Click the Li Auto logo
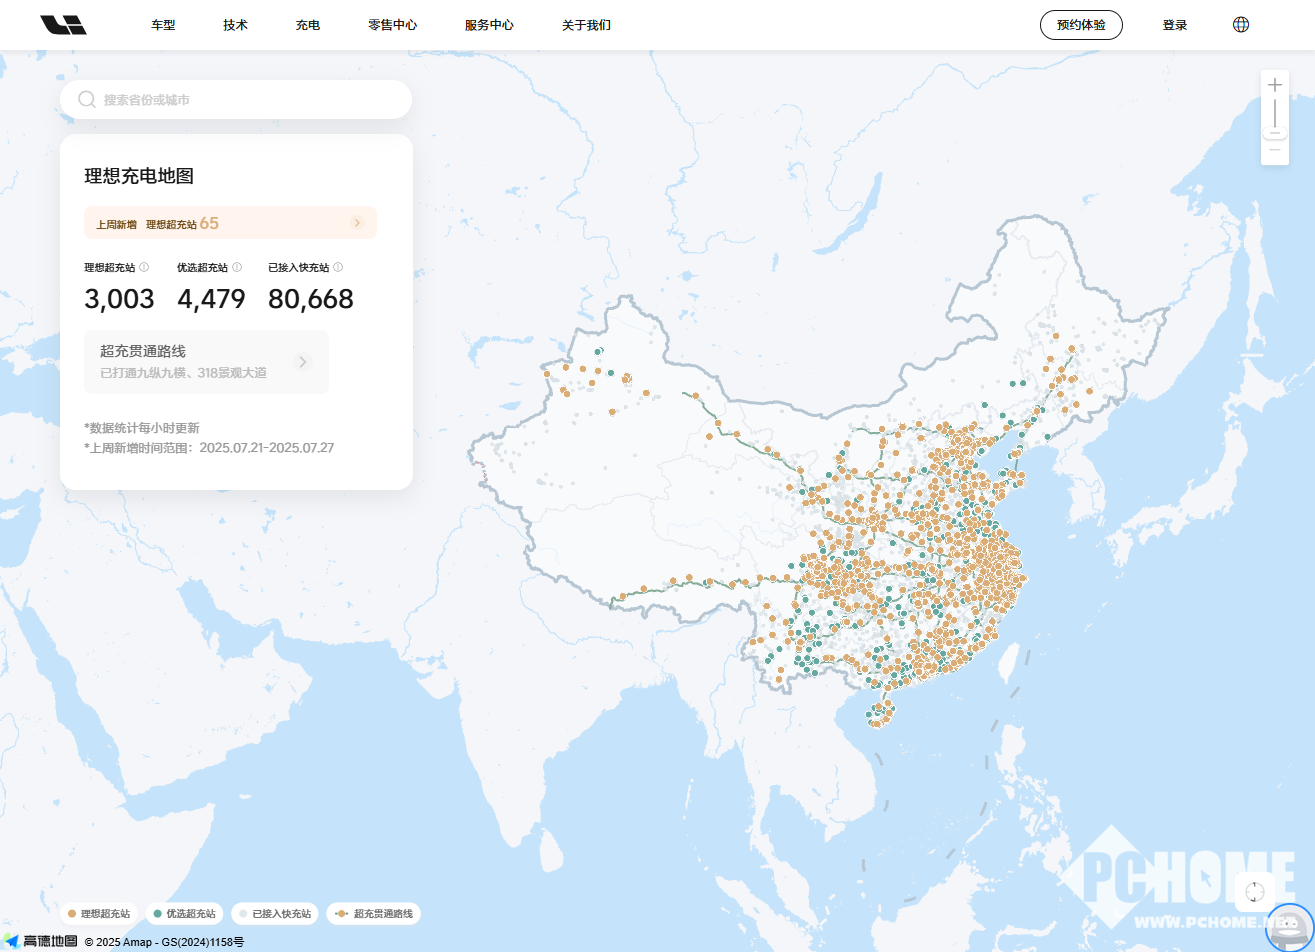 tap(63, 25)
